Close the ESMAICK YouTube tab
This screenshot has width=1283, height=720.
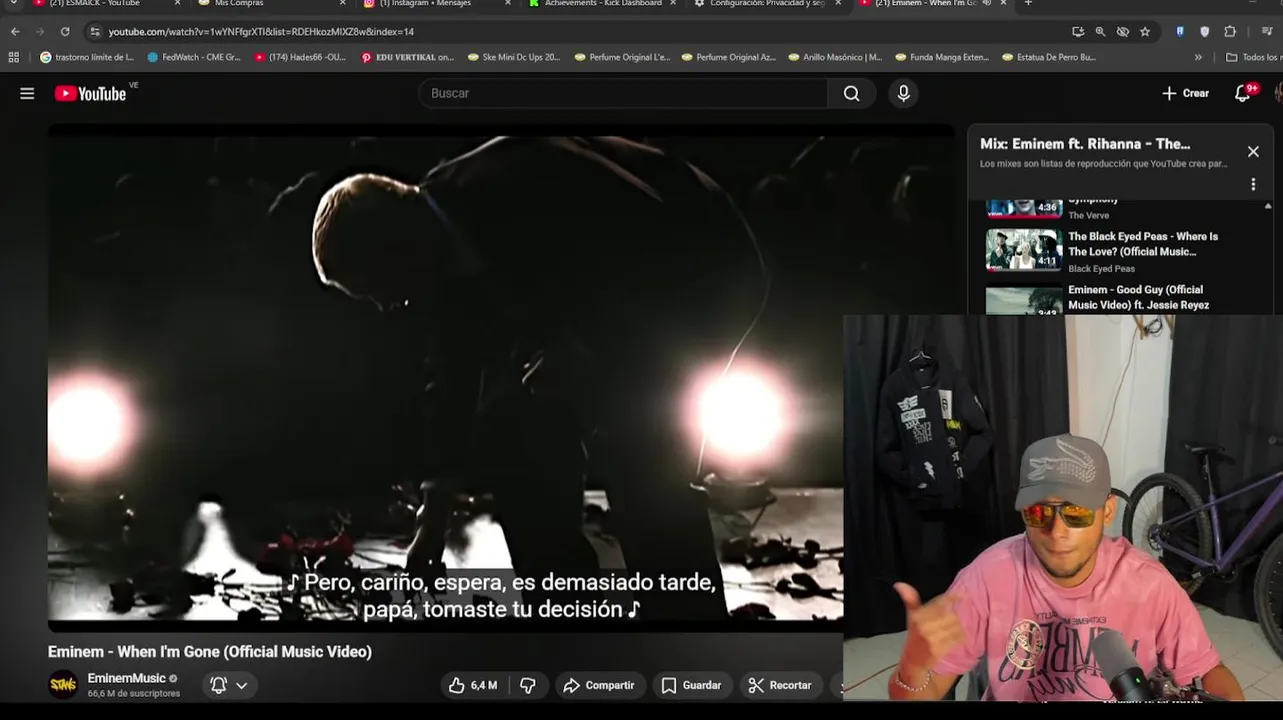[x=177, y=3]
